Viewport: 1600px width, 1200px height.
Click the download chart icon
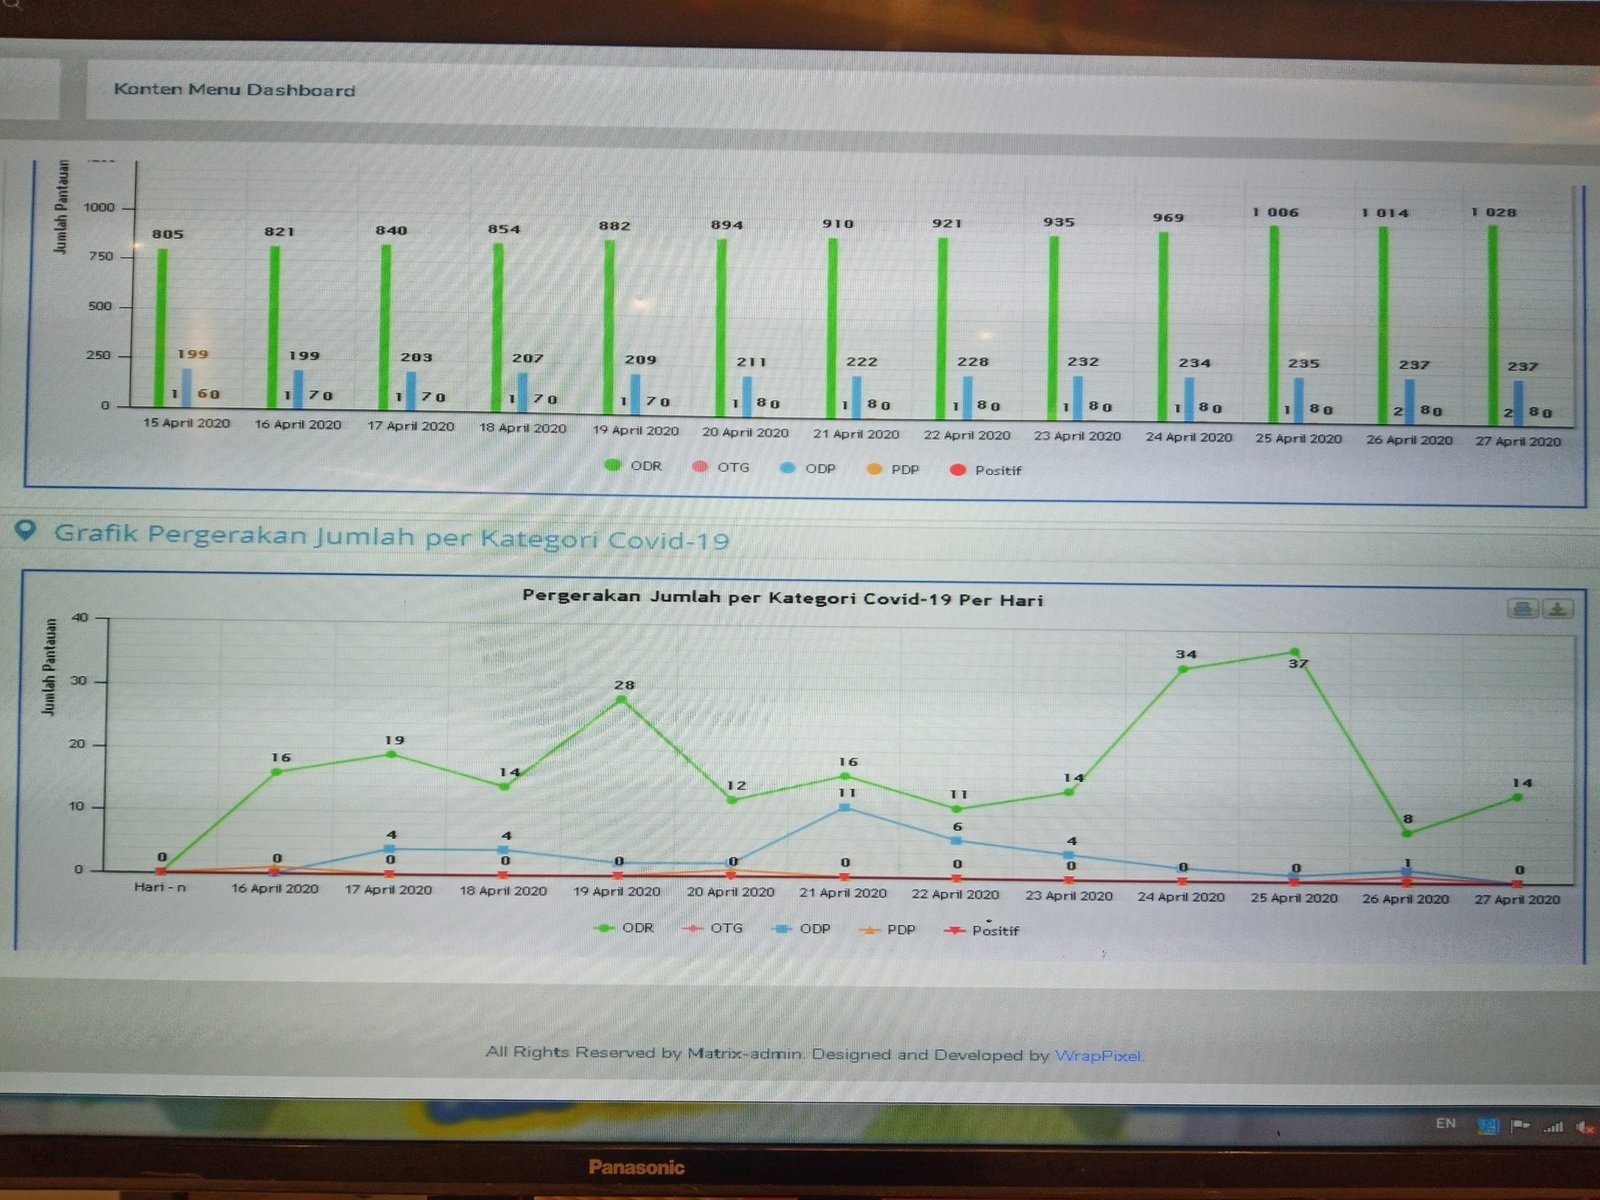coord(1557,608)
